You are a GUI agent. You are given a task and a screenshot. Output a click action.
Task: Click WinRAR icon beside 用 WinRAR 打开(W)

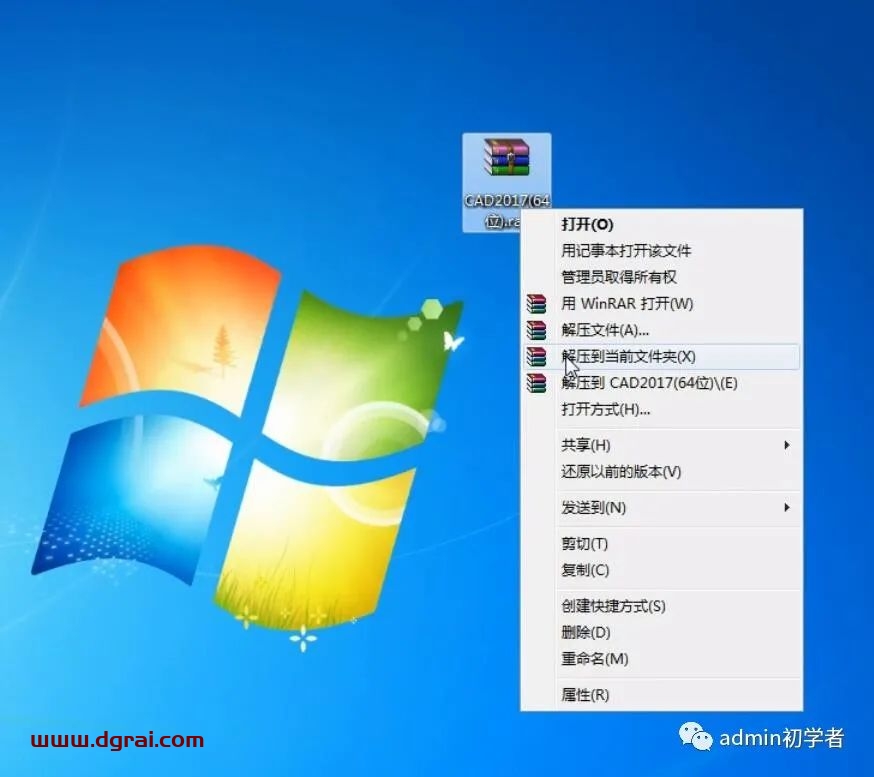pyautogui.click(x=536, y=304)
